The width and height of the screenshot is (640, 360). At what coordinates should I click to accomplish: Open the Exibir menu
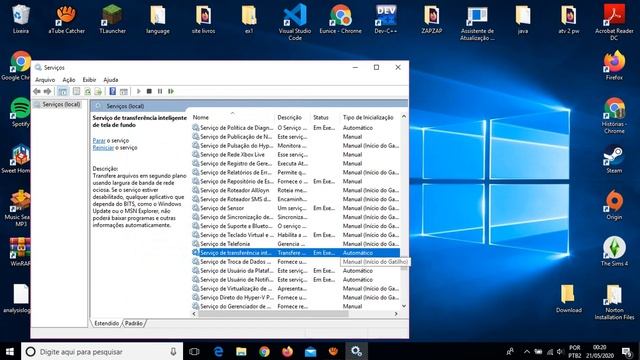pyautogui.click(x=89, y=80)
